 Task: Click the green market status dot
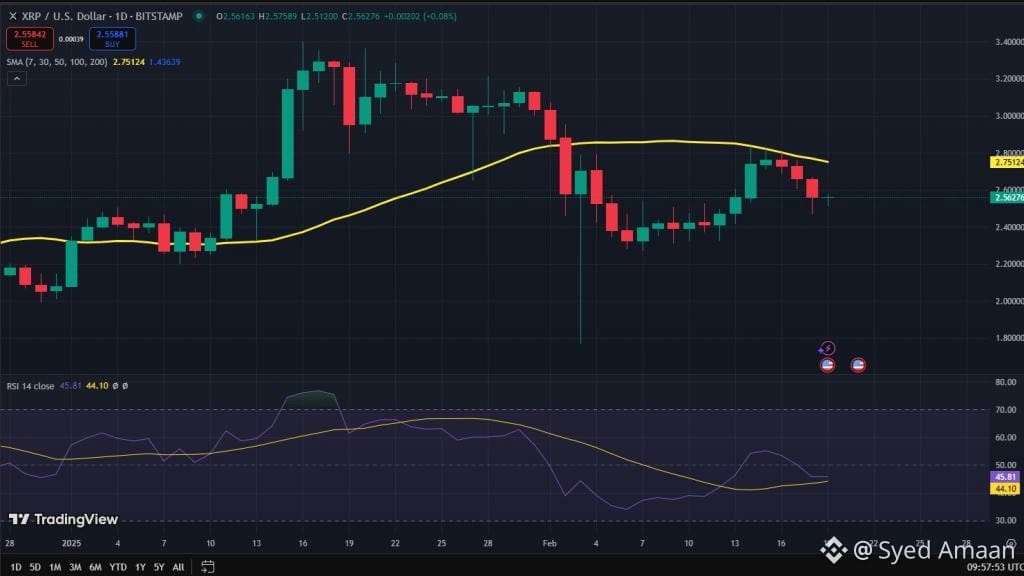(199, 16)
